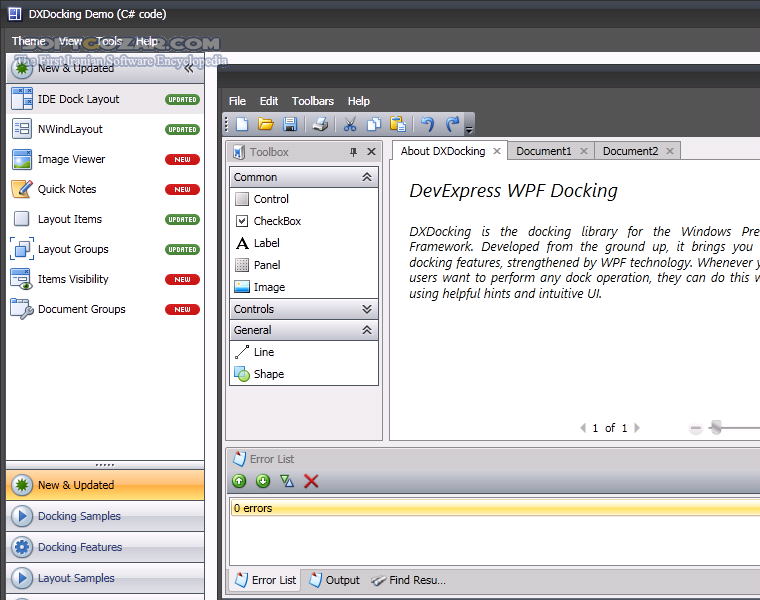Click the Copy toolbar icon
The width and height of the screenshot is (760, 600).
tap(374, 125)
